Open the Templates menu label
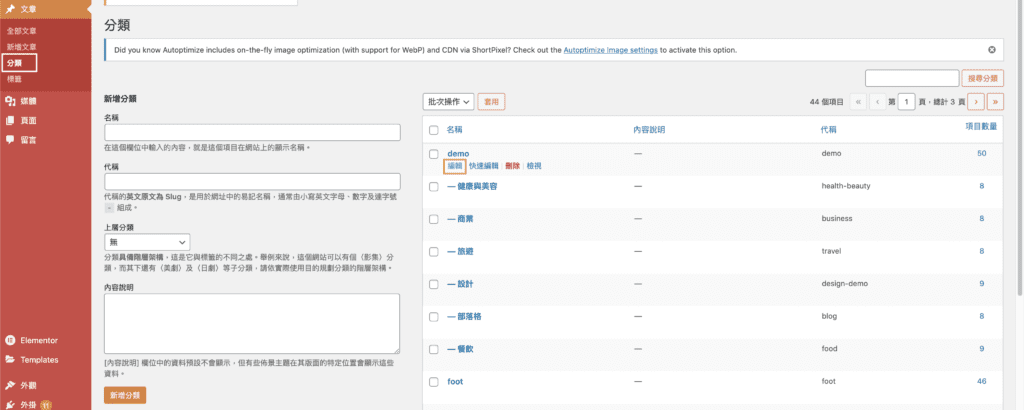This screenshot has height=410, width=1024. tap(39, 360)
